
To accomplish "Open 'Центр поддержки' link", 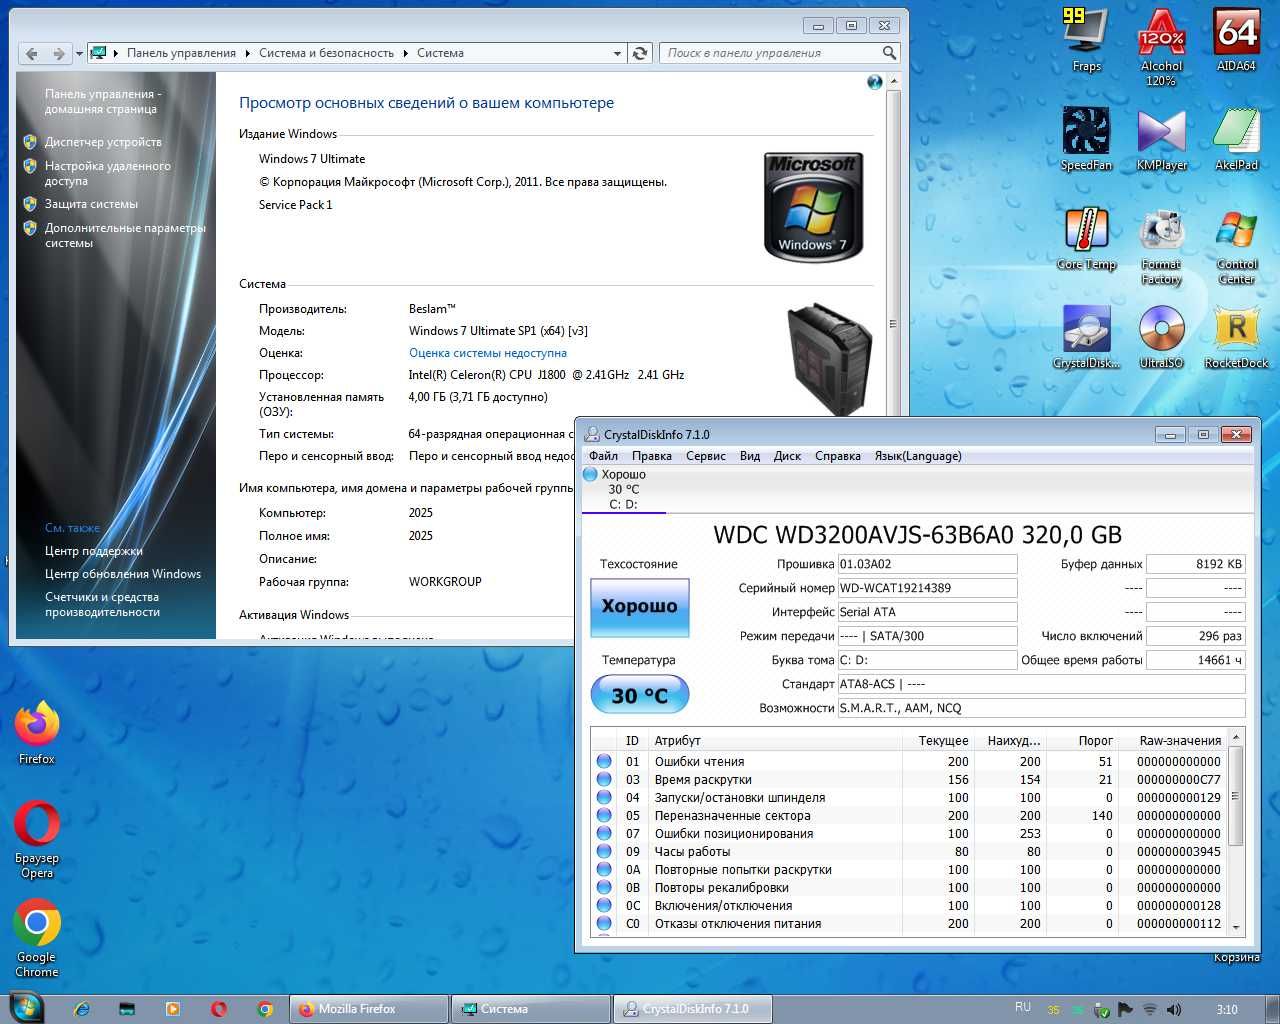I will point(94,551).
